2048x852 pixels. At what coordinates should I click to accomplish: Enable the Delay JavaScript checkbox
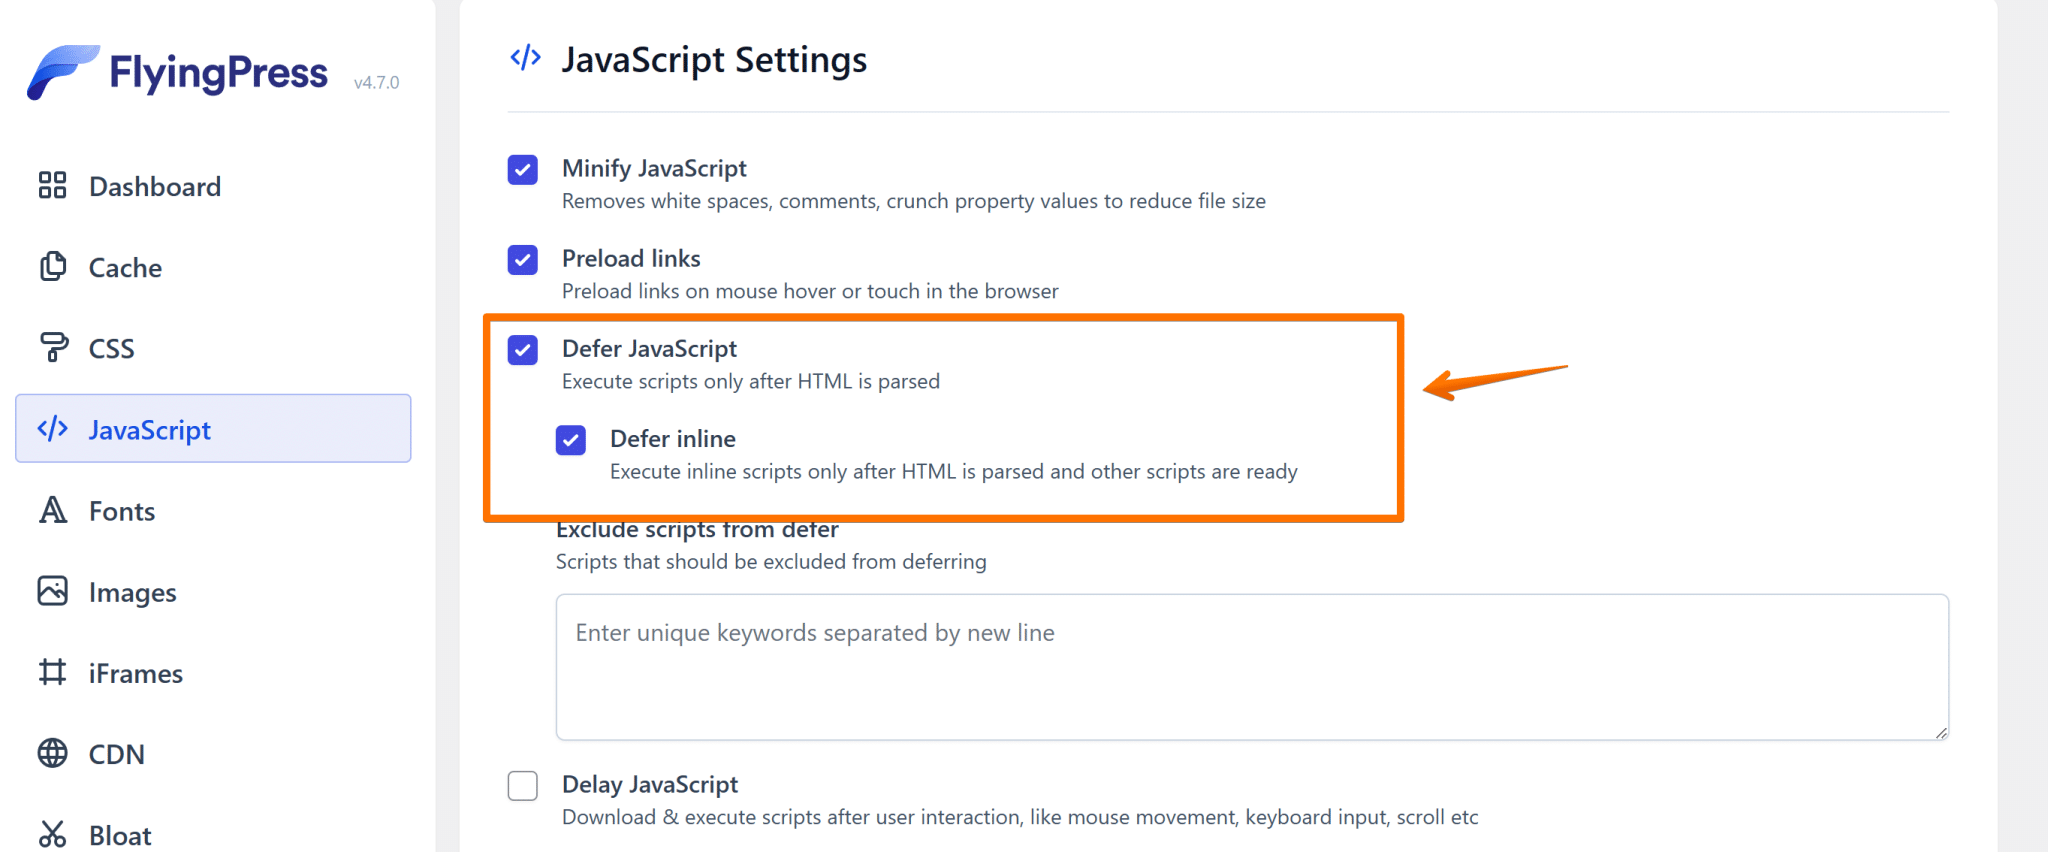tap(523, 786)
